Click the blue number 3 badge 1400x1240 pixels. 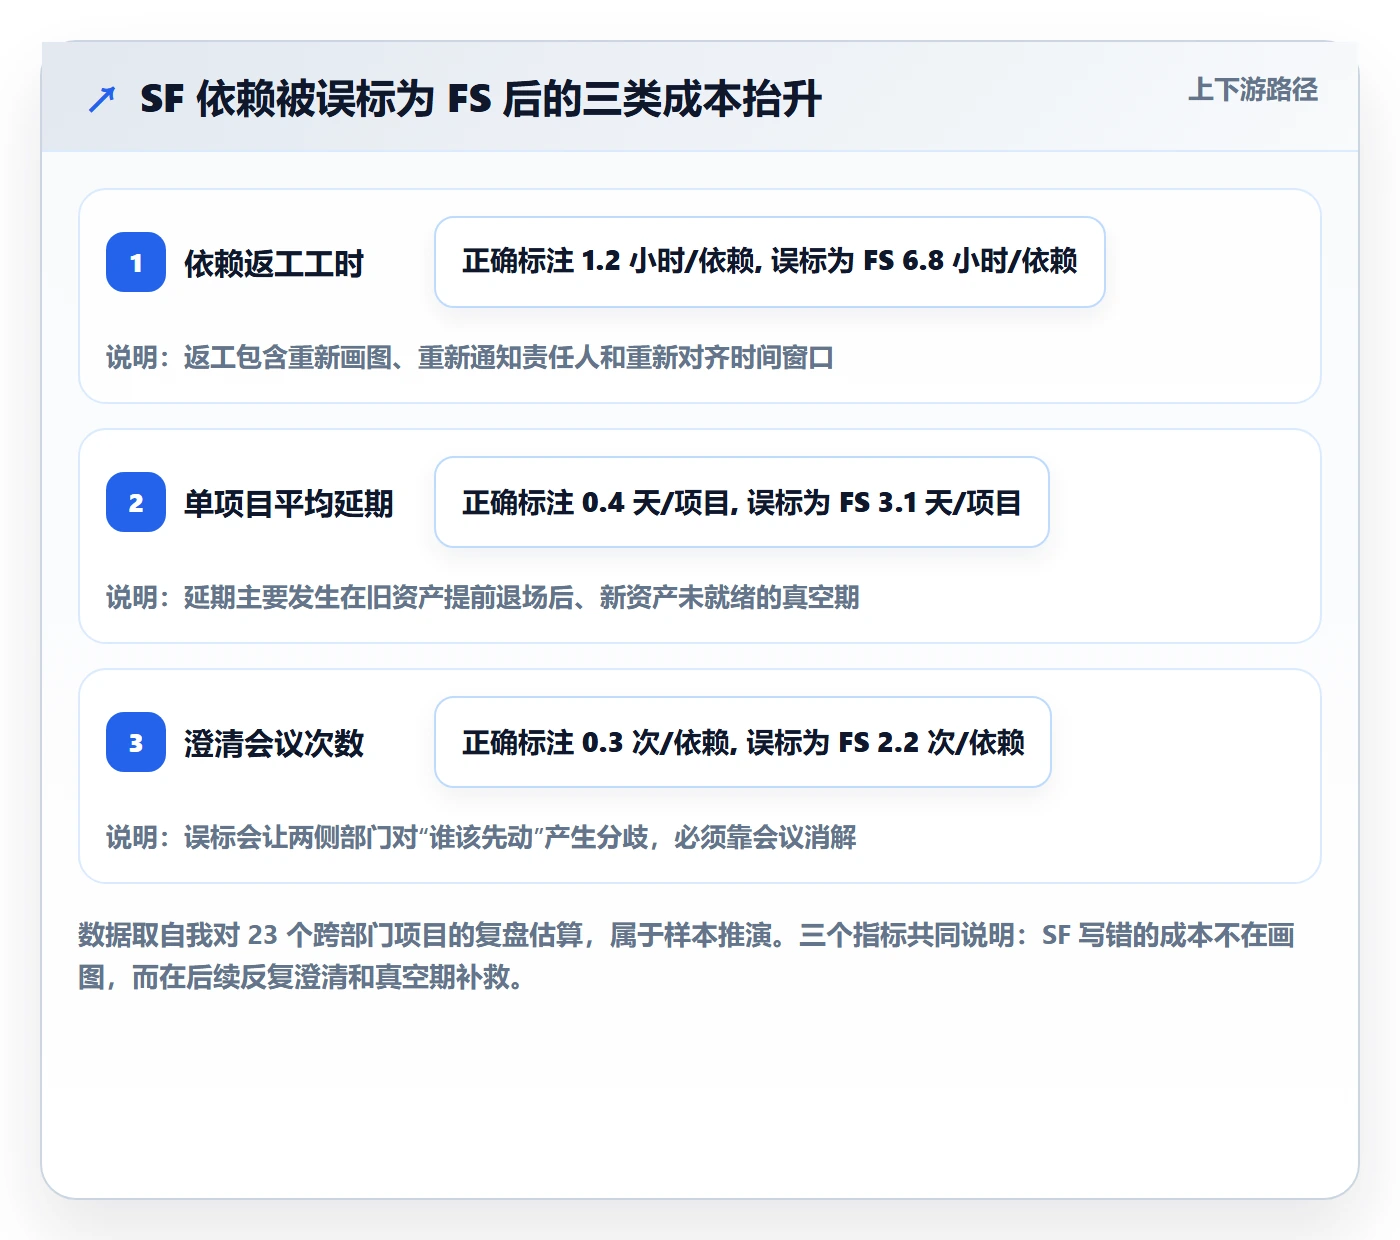click(x=136, y=742)
